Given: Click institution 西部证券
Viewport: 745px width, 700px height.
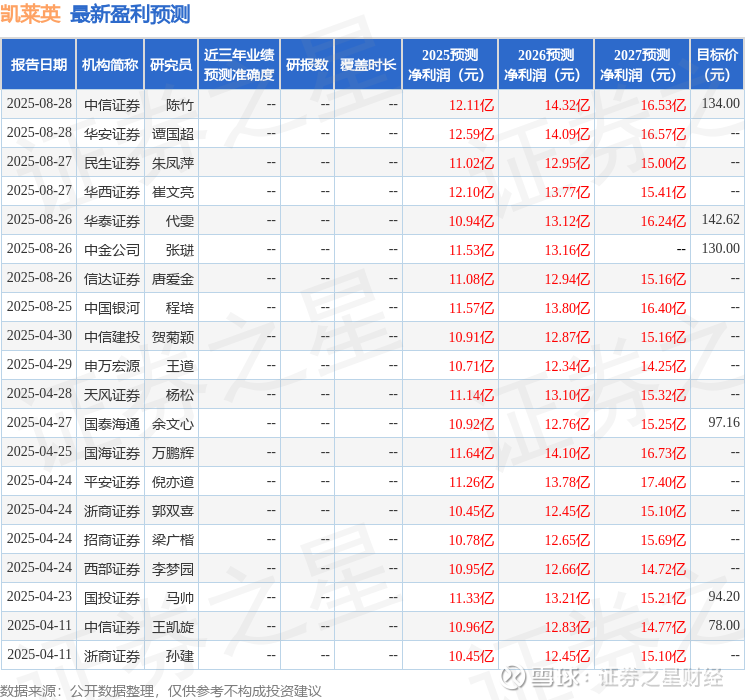Looking at the screenshot, I should pyautogui.click(x=112, y=569).
